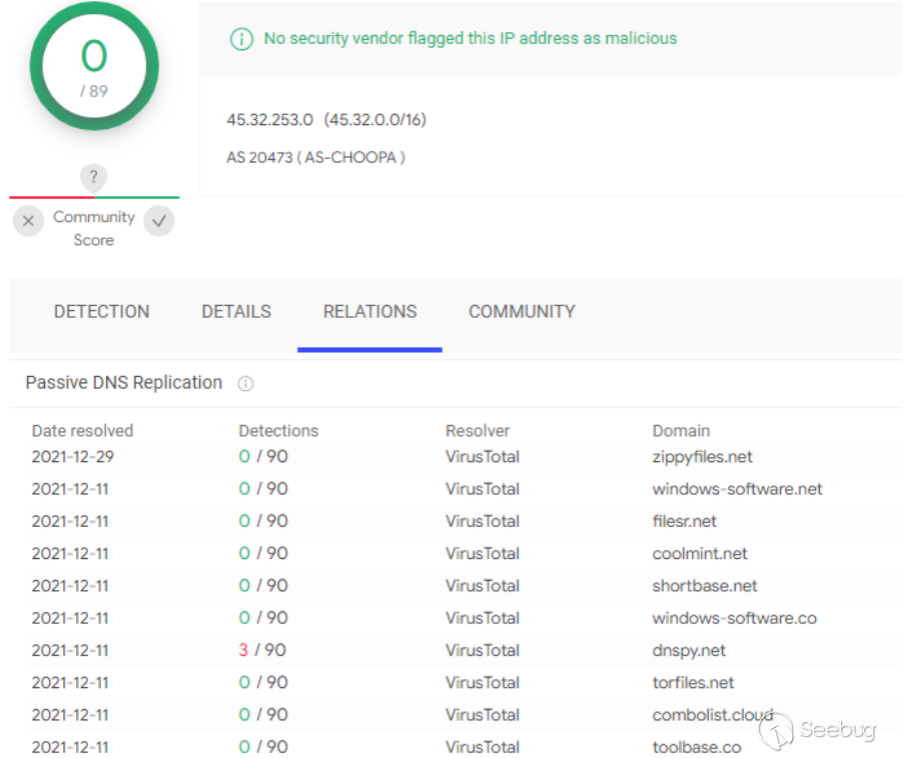Click the AS-CHOOPA autonomous system text

[x=315, y=157]
